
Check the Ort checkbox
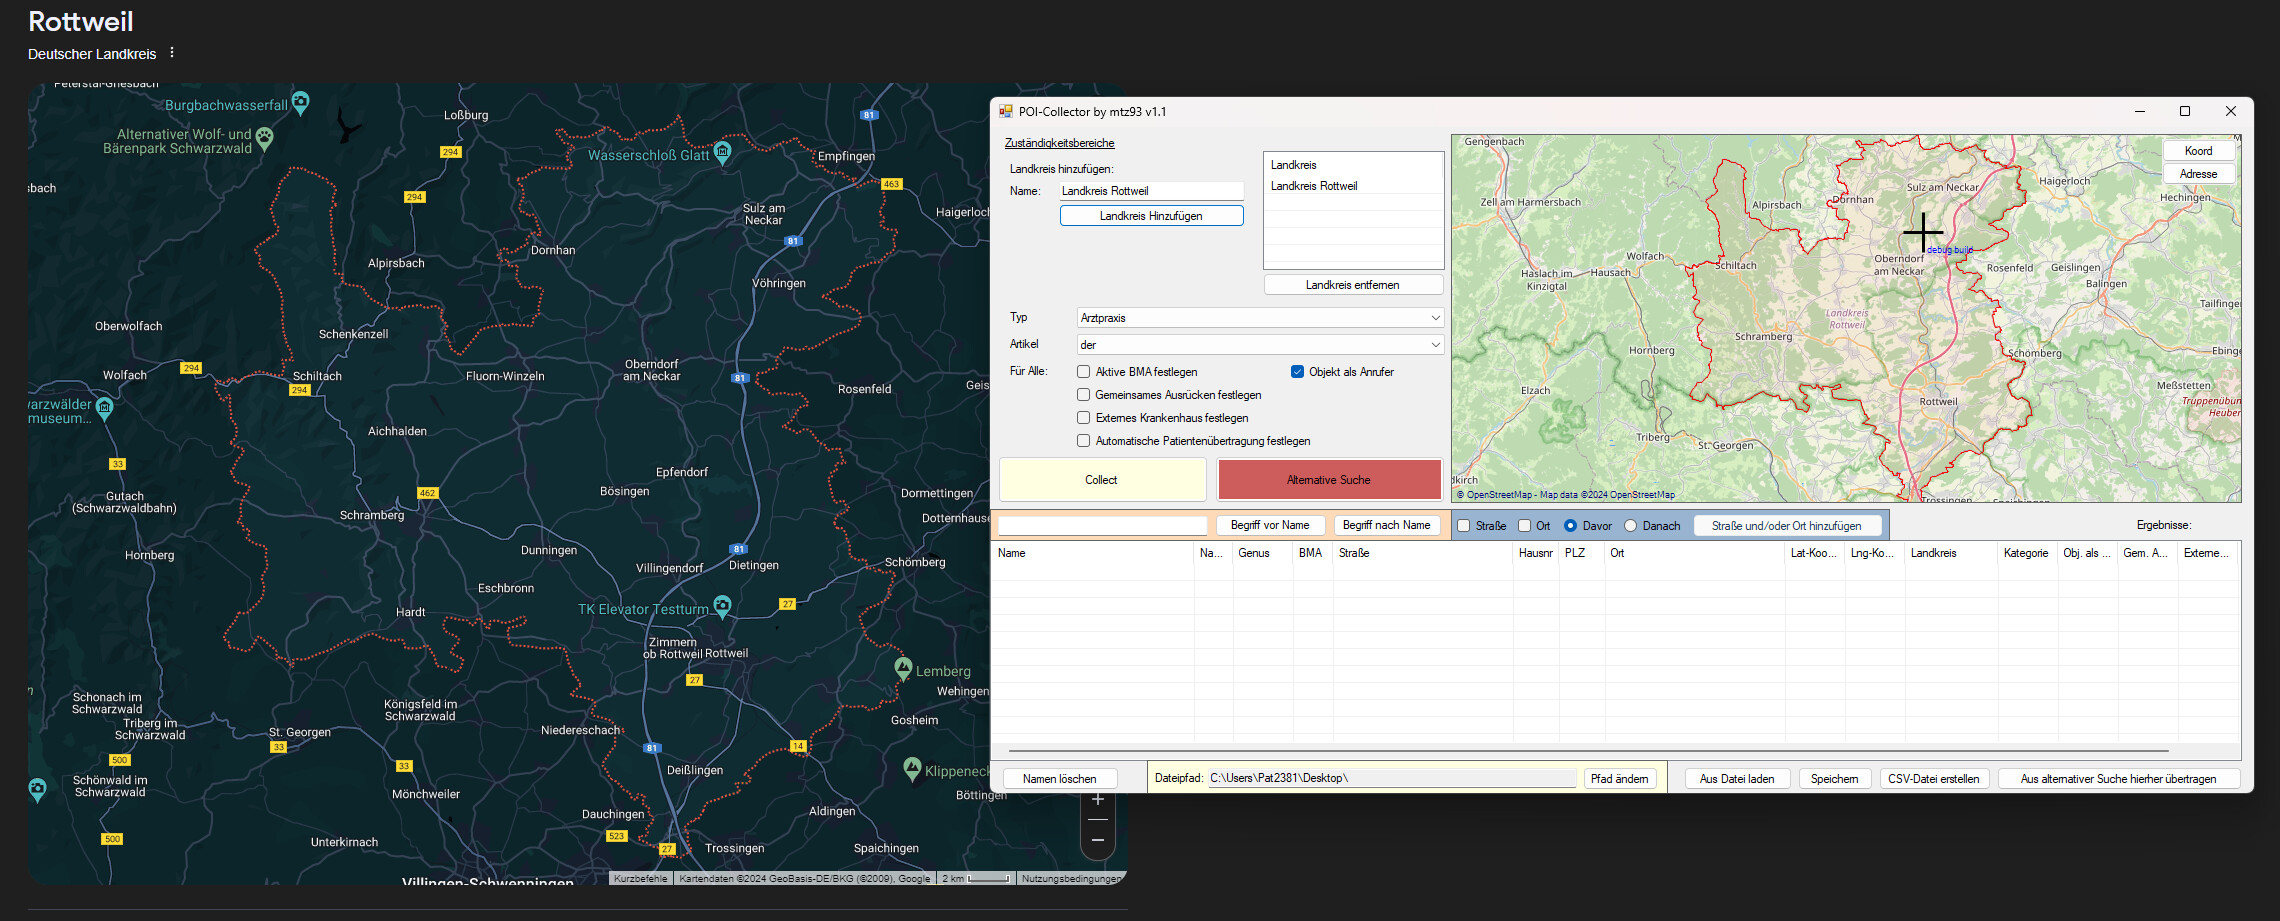1525,526
